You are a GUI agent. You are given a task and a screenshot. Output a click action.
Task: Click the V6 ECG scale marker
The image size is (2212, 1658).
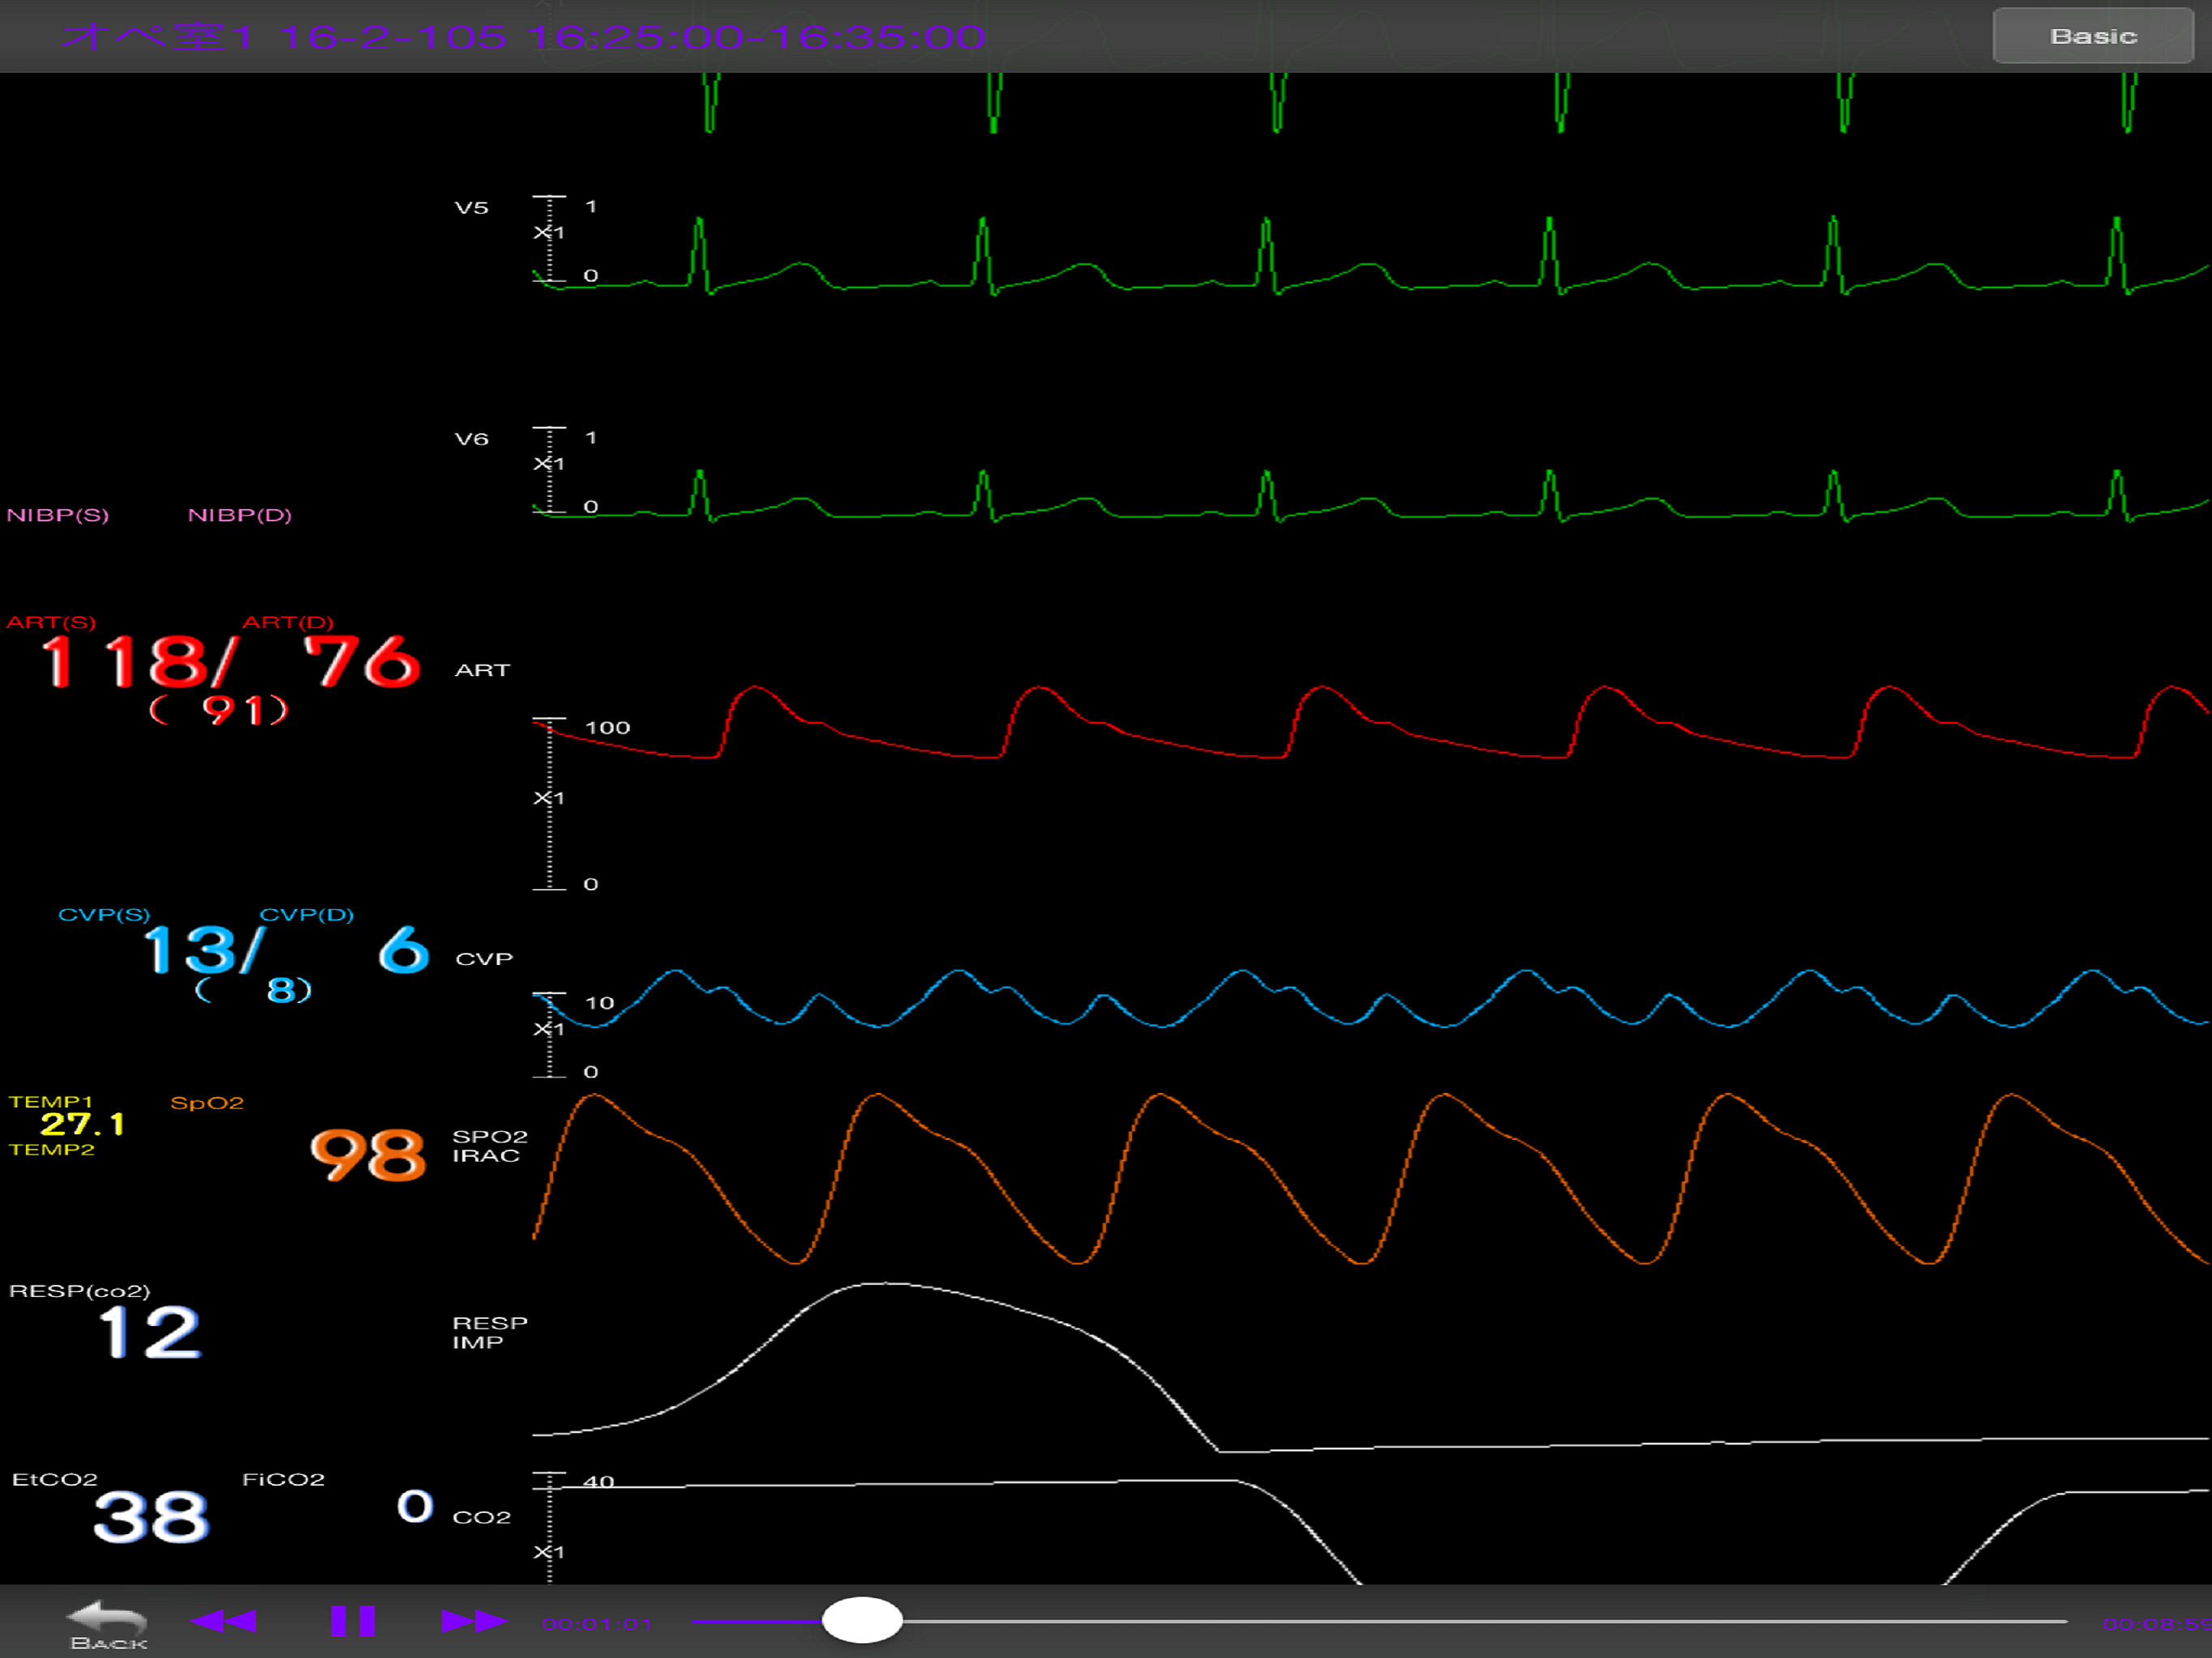[549, 469]
